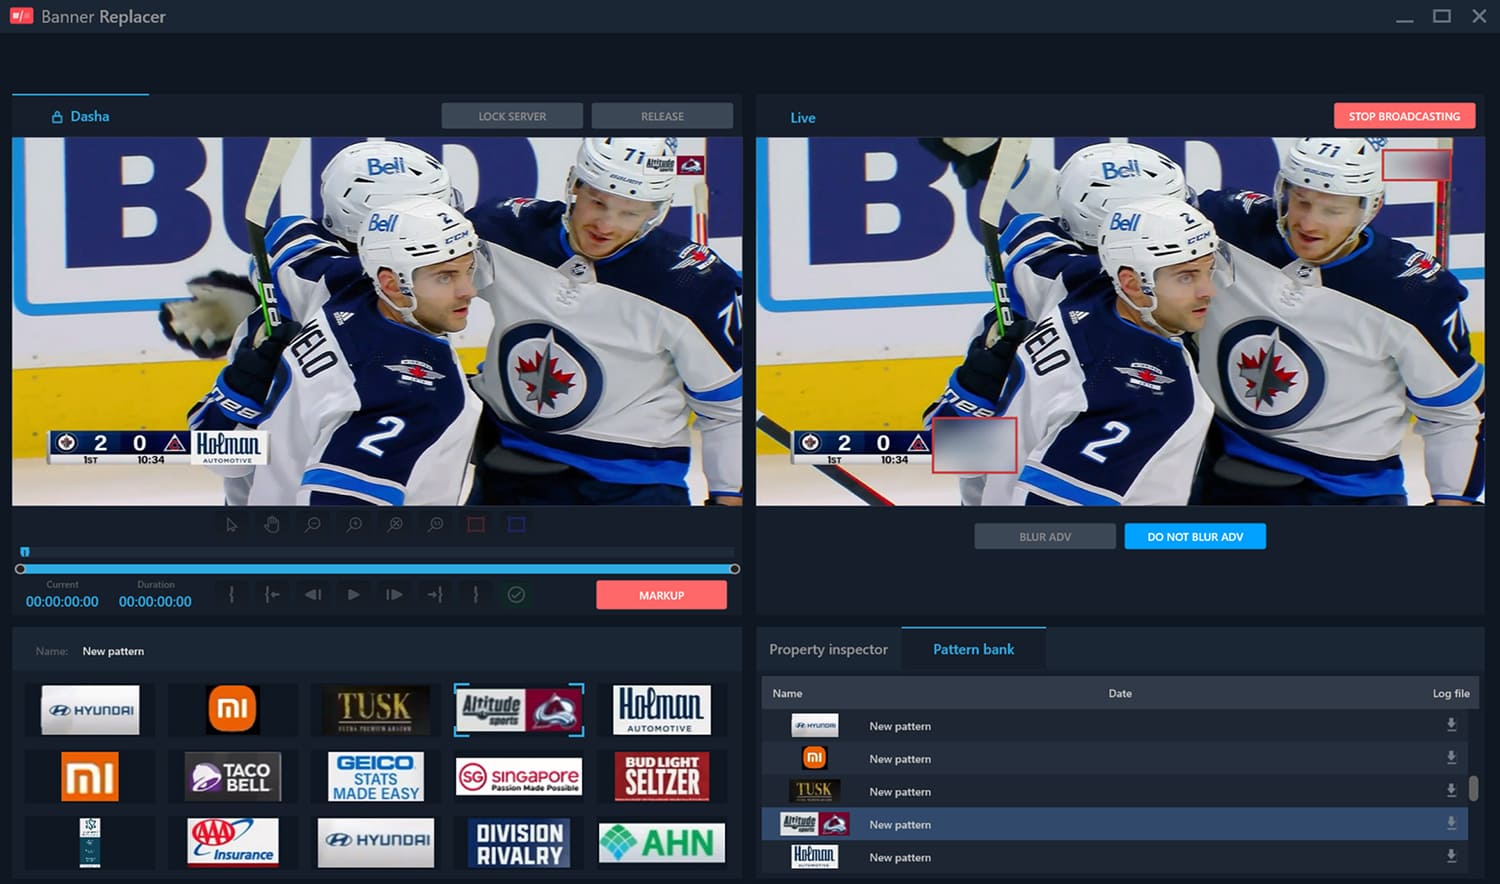Select the rounded Xiaomi logo thumbnail
The width and height of the screenshot is (1500, 884).
coord(232,710)
